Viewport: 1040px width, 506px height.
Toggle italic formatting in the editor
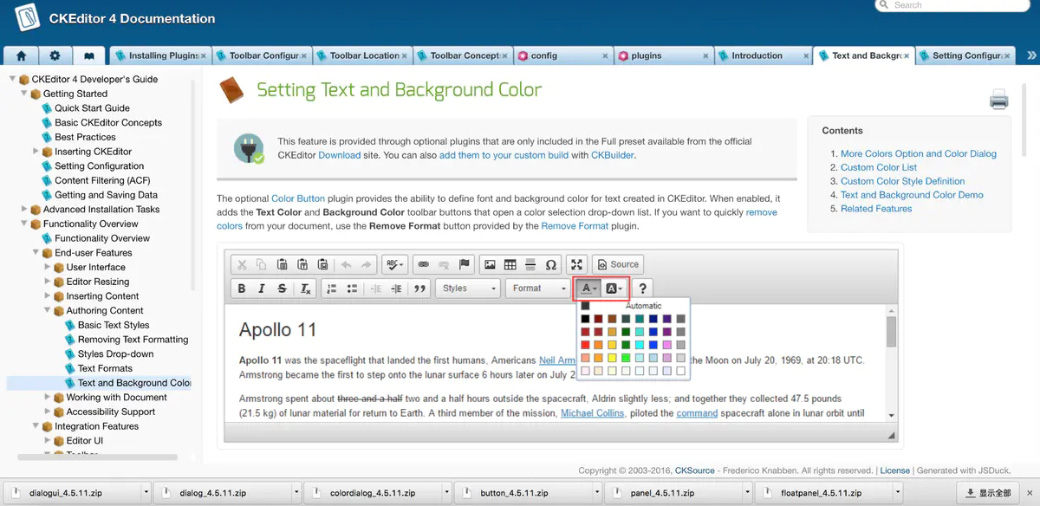(x=261, y=288)
